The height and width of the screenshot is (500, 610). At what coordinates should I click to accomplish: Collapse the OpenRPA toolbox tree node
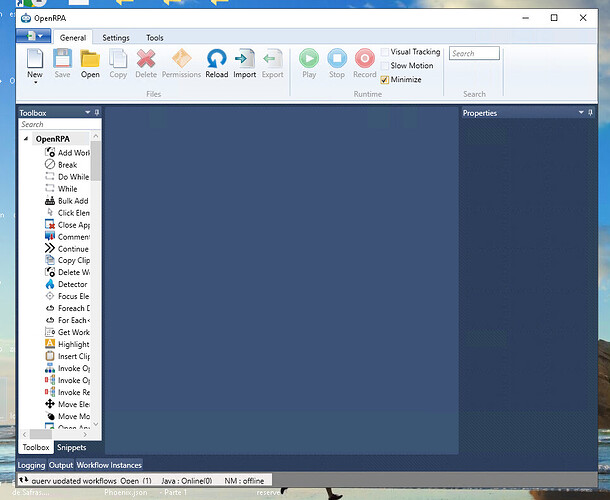pos(26,139)
